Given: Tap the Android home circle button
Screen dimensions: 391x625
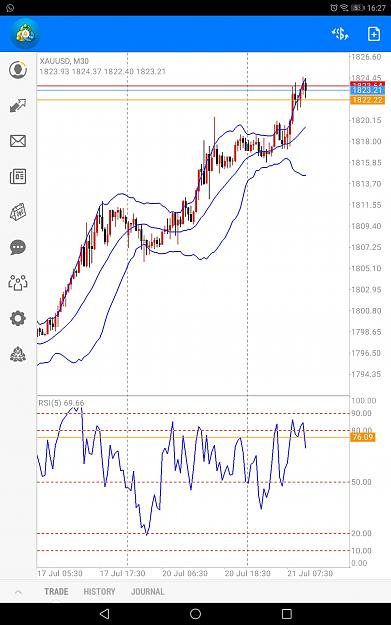Looking at the screenshot, I should pos(195,614).
